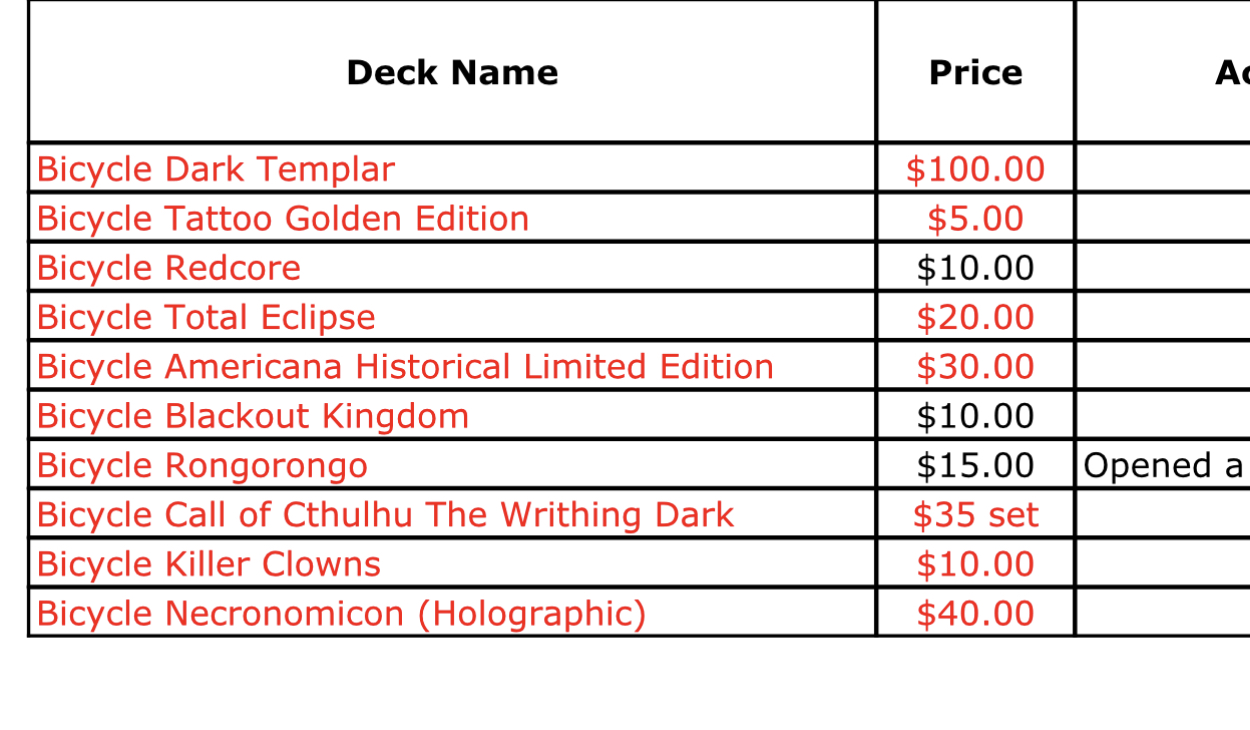Select the $35 set price cell
Viewport: 1250px width, 730px height.
(975, 514)
